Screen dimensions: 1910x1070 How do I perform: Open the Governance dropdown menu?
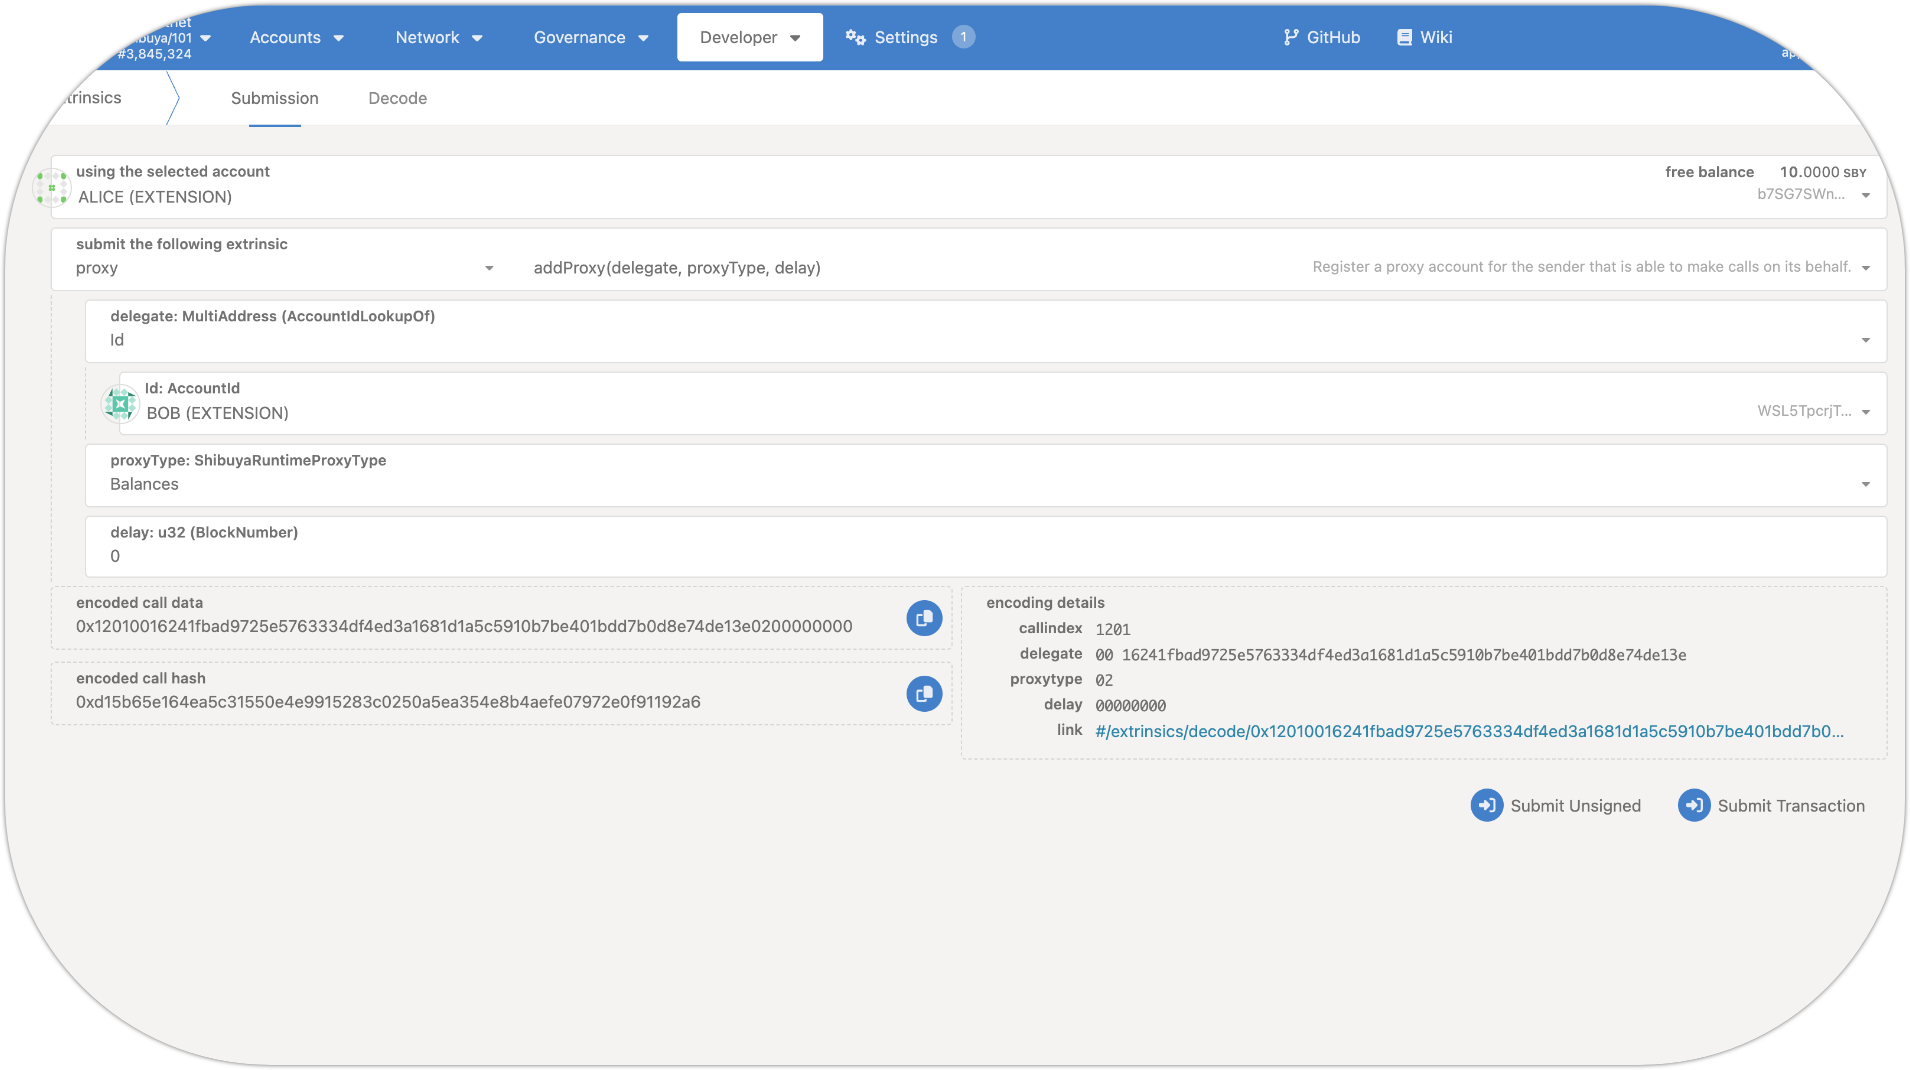(x=590, y=37)
